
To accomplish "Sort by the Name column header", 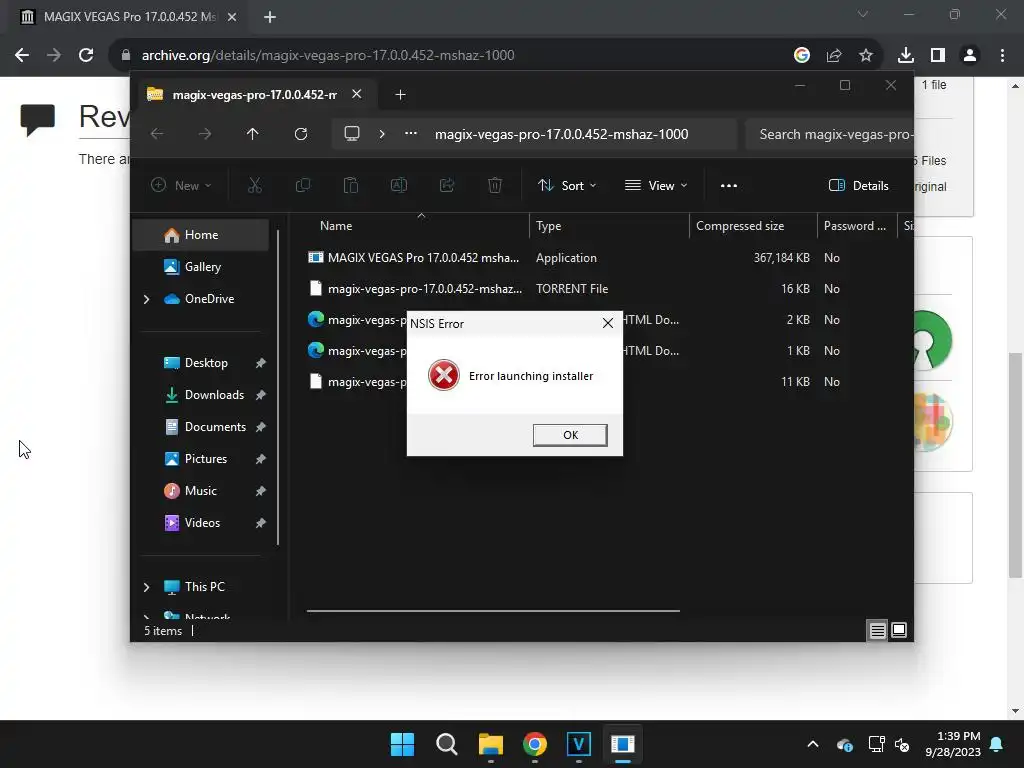I will click(x=336, y=226).
